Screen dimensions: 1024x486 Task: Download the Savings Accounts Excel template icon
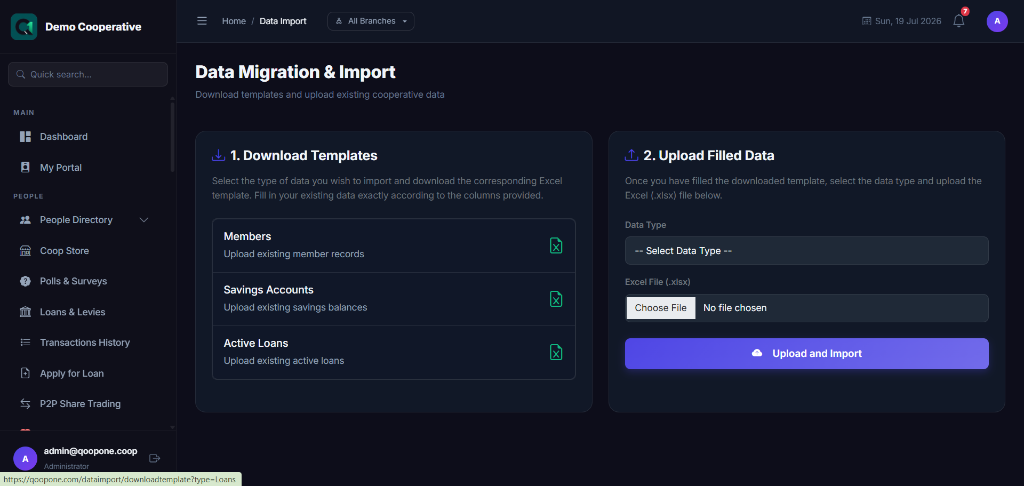(556, 299)
